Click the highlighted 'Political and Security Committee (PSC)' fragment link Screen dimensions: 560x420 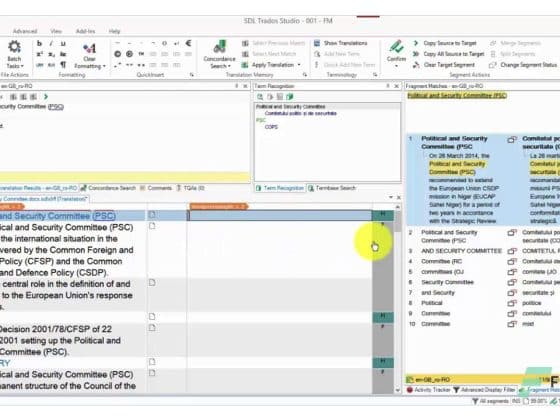[457, 95]
